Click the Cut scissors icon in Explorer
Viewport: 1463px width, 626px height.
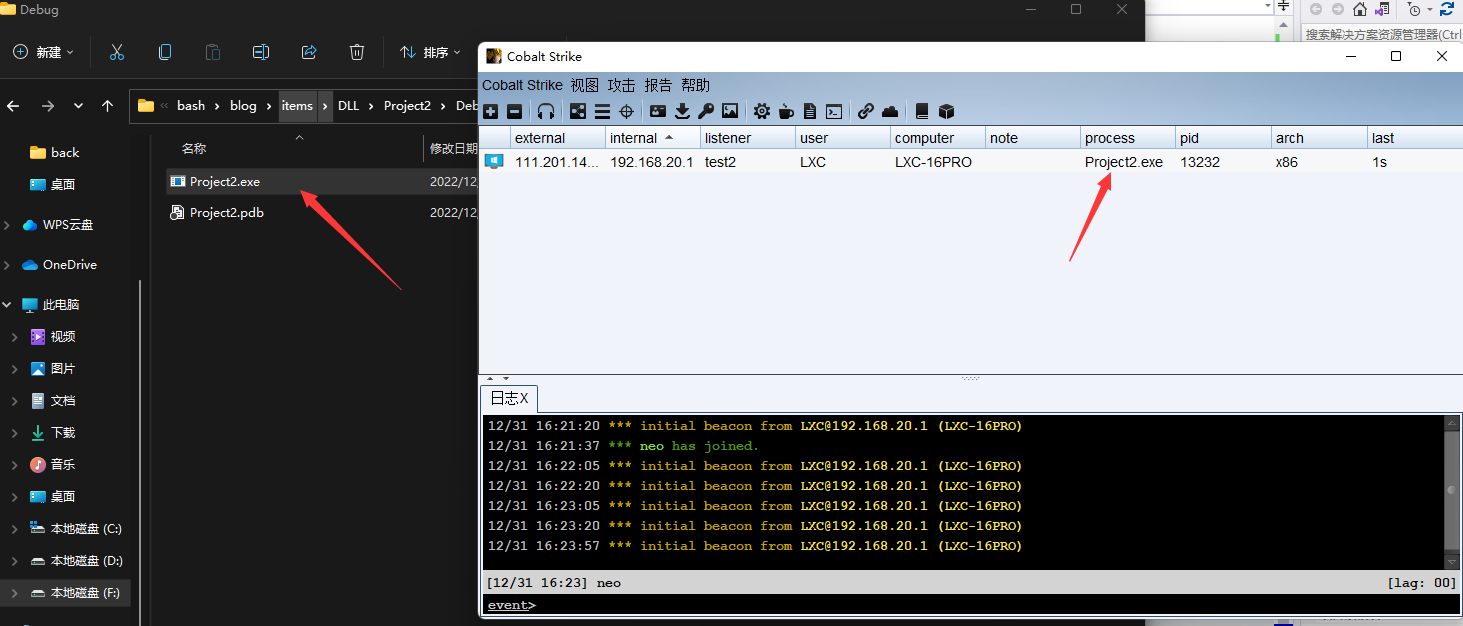pos(117,52)
